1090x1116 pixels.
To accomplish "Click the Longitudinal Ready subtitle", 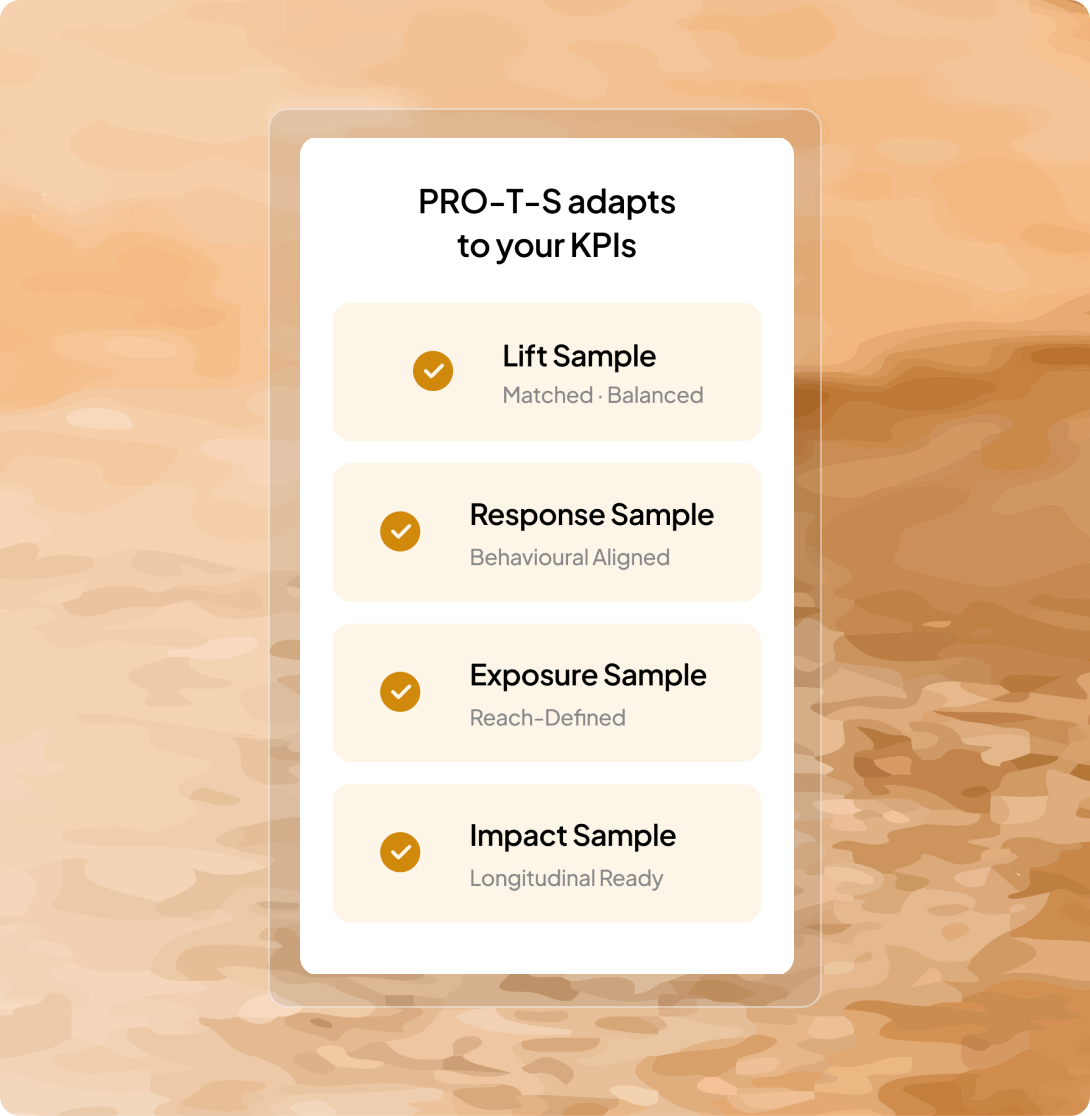I will pyautogui.click(x=567, y=878).
